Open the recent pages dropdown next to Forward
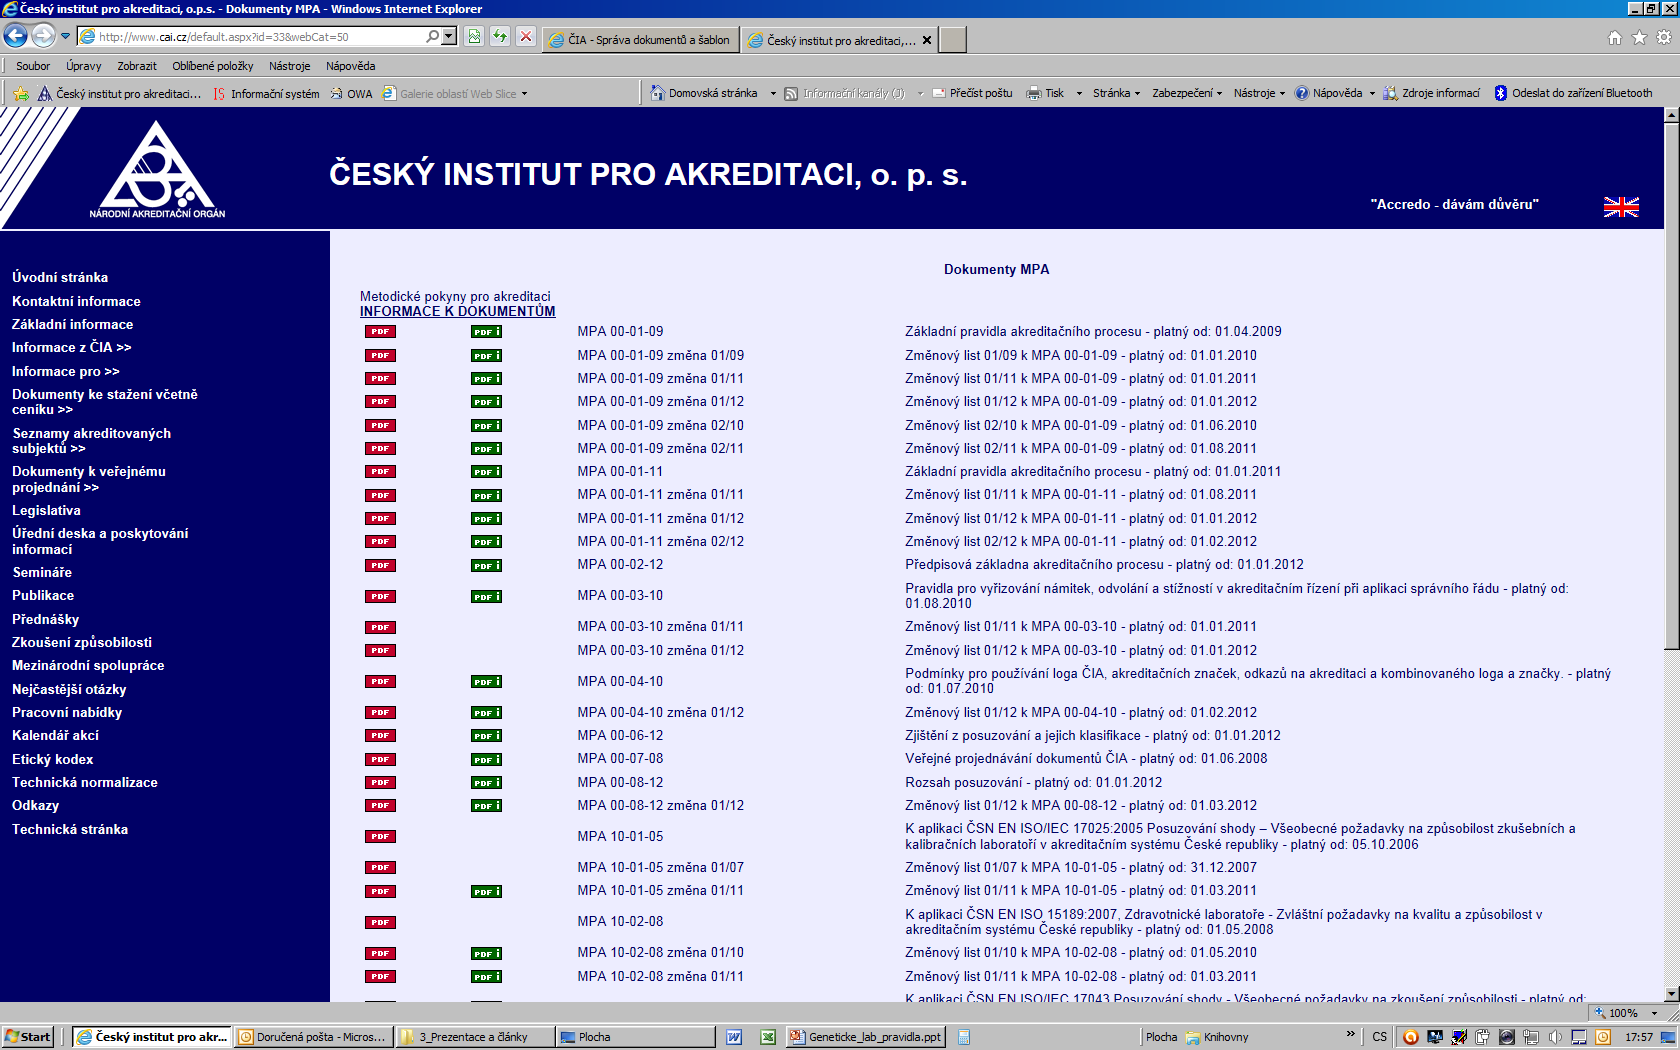1680x1050 pixels. click(66, 36)
